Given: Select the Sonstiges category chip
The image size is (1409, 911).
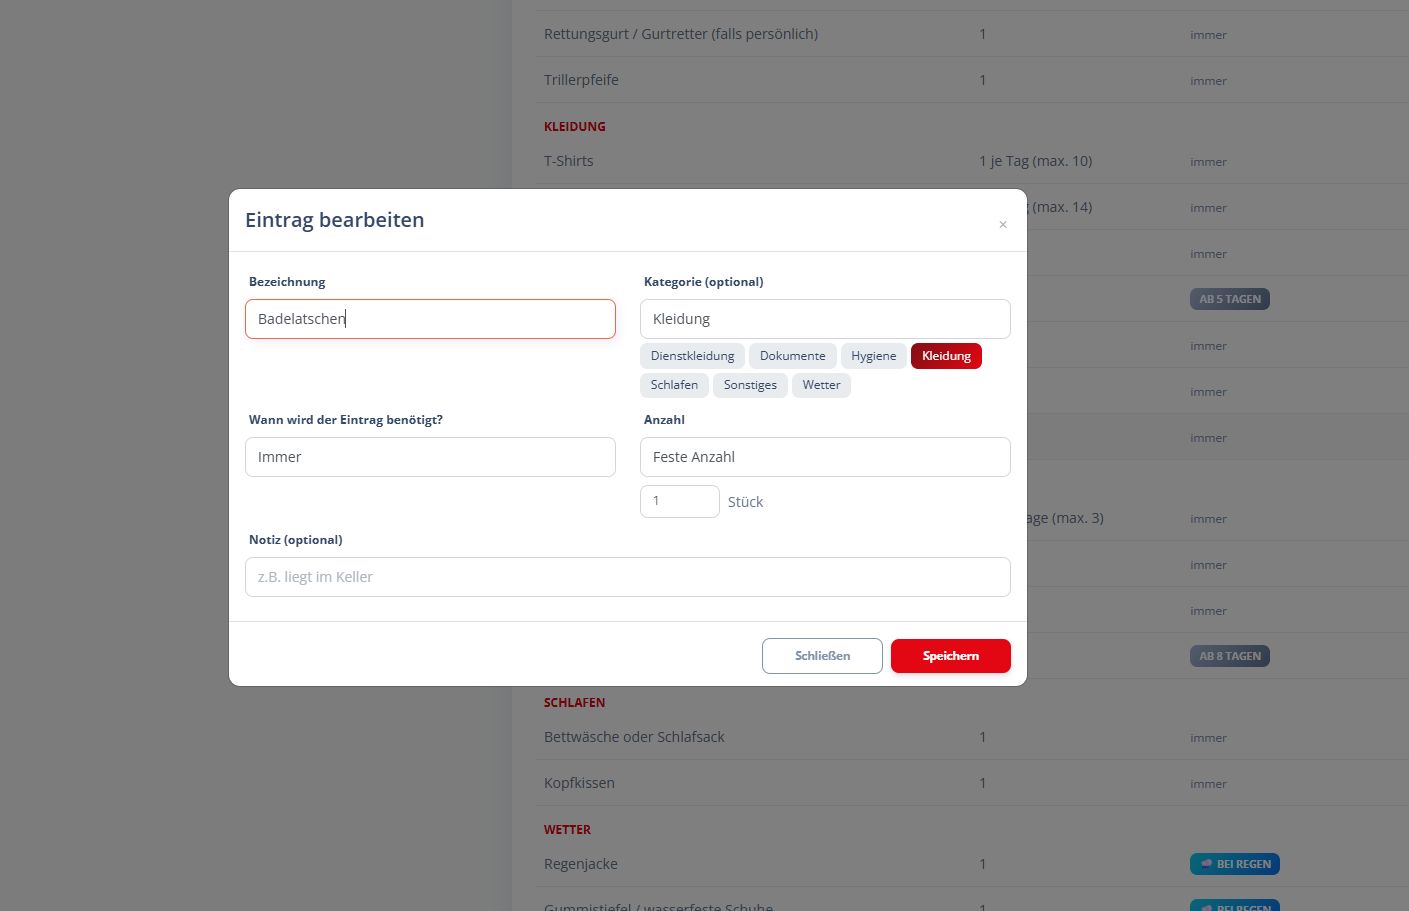Looking at the screenshot, I should pos(750,385).
